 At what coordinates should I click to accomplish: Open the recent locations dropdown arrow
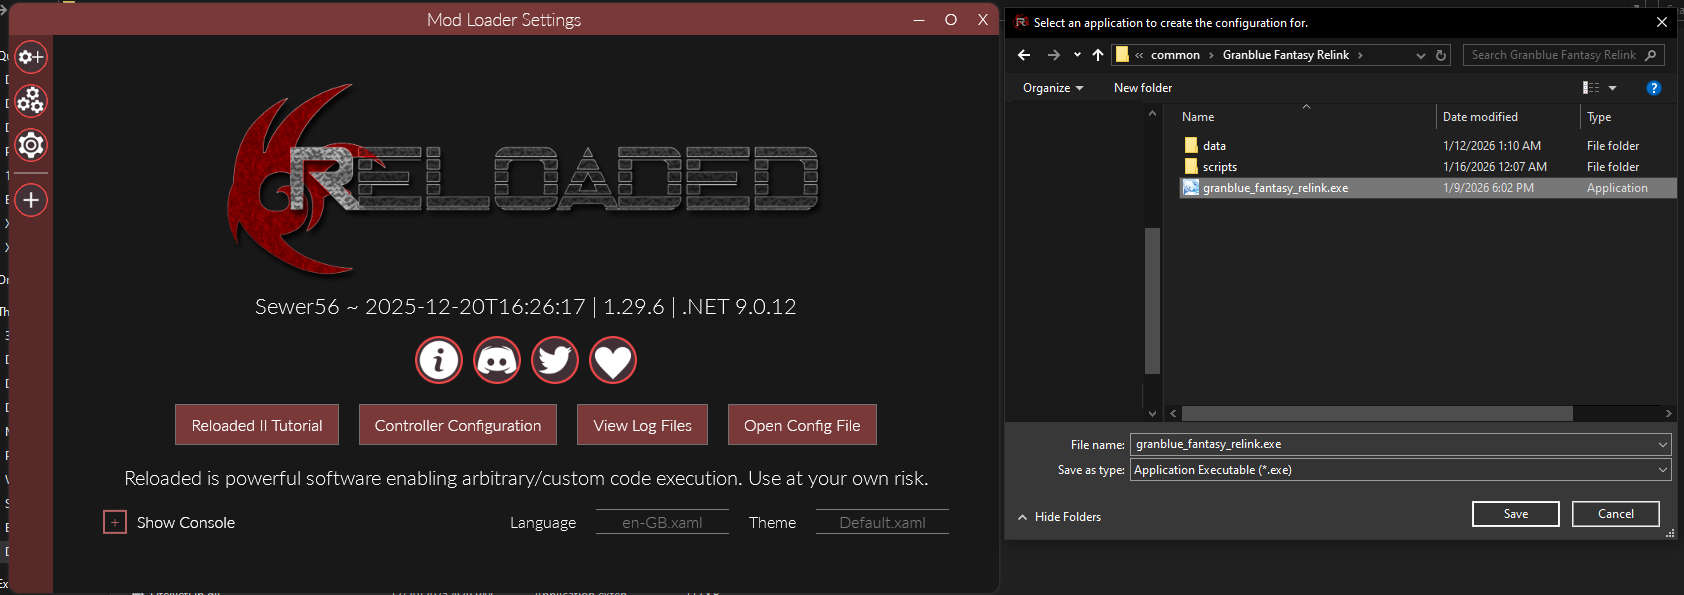tap(1077, 55)
